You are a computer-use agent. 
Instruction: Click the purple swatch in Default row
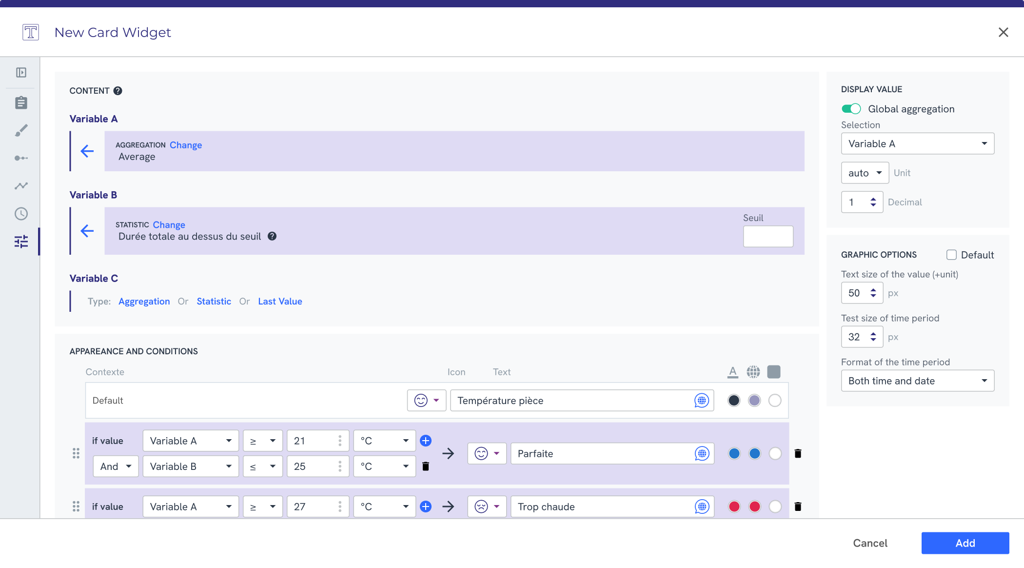click(x=754, y=401)
